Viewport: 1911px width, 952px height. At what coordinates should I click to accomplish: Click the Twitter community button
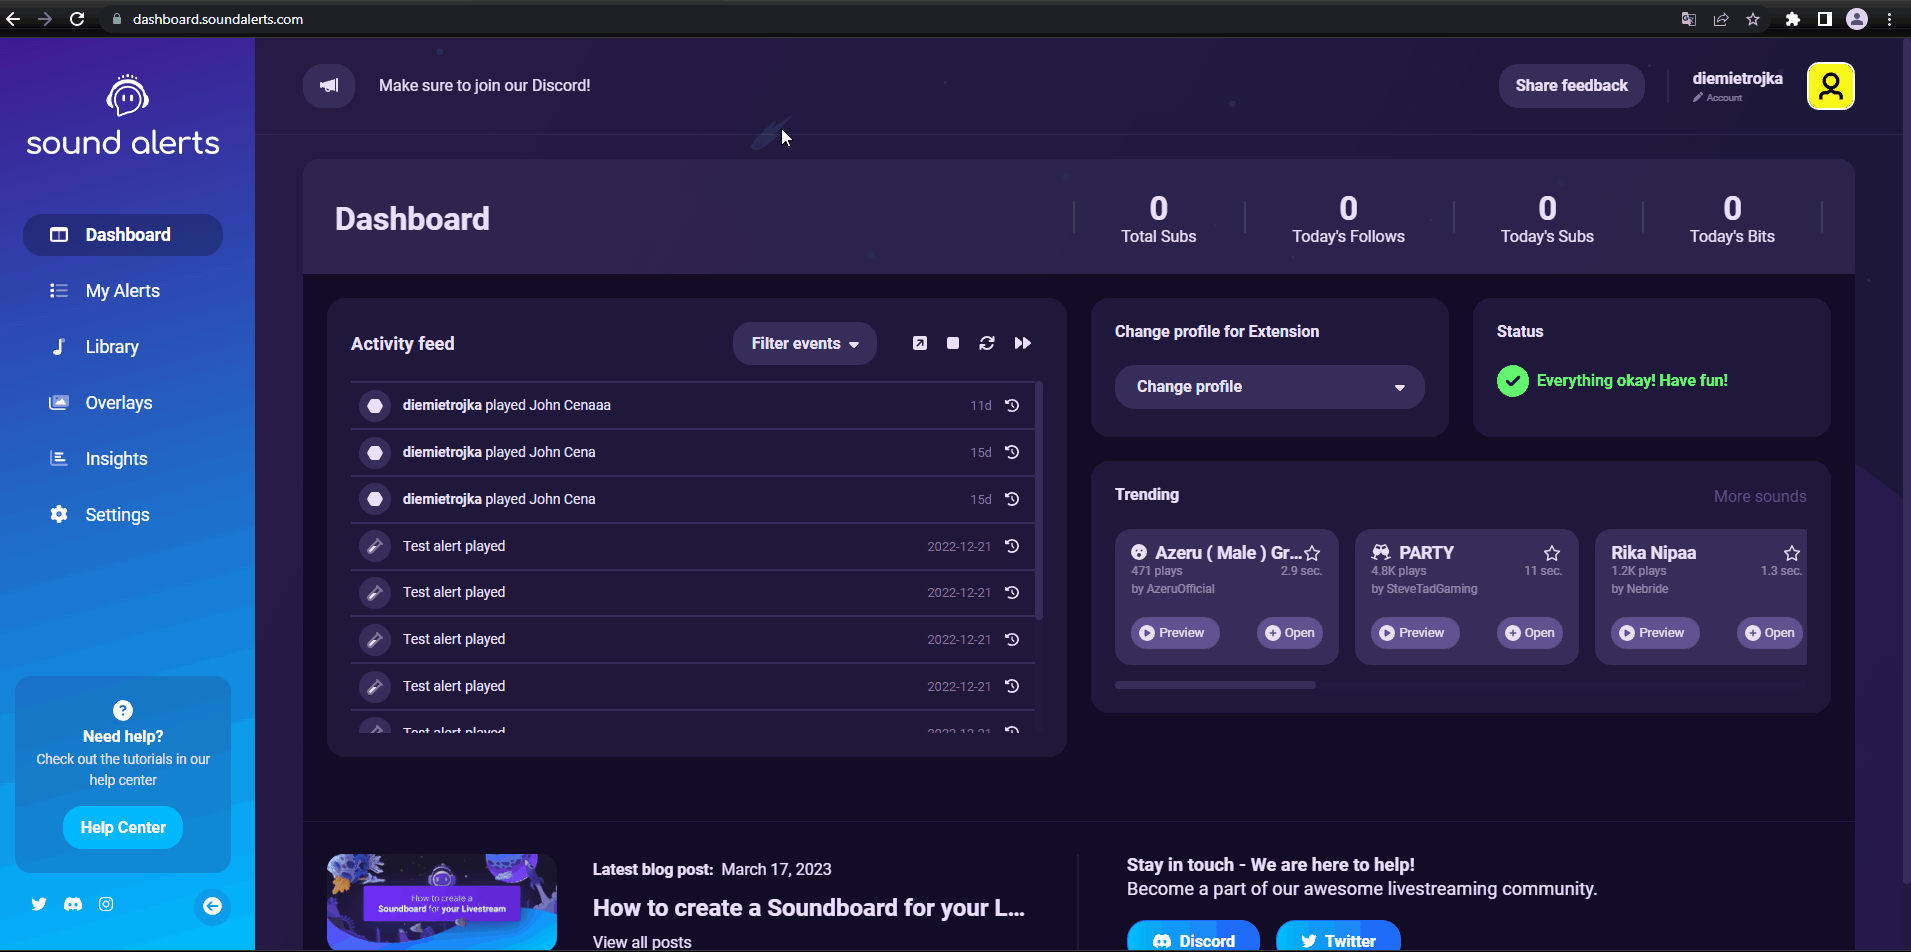(x=1338, y=938)
